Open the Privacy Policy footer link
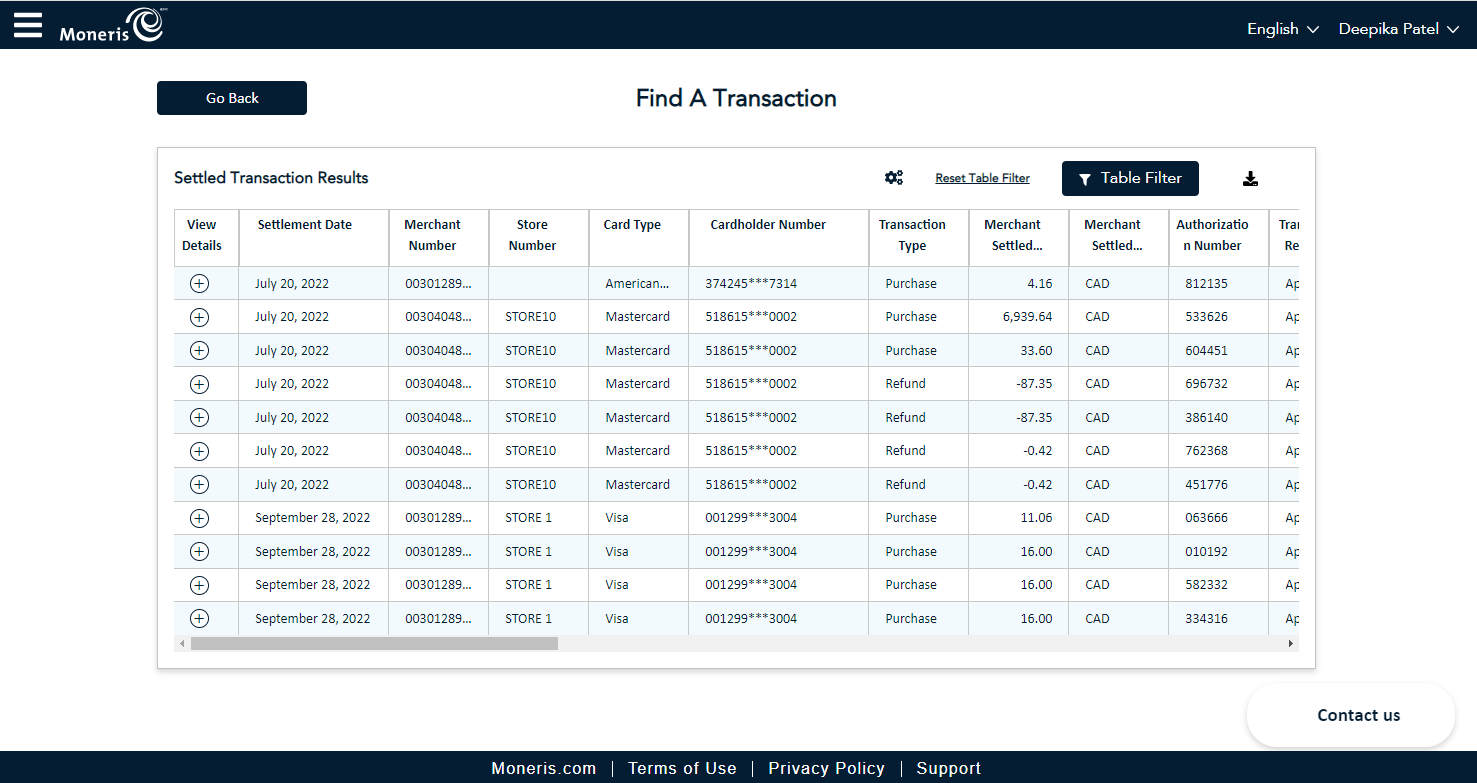The height and width of the screenshot is (783, 1477). [826, 768]
